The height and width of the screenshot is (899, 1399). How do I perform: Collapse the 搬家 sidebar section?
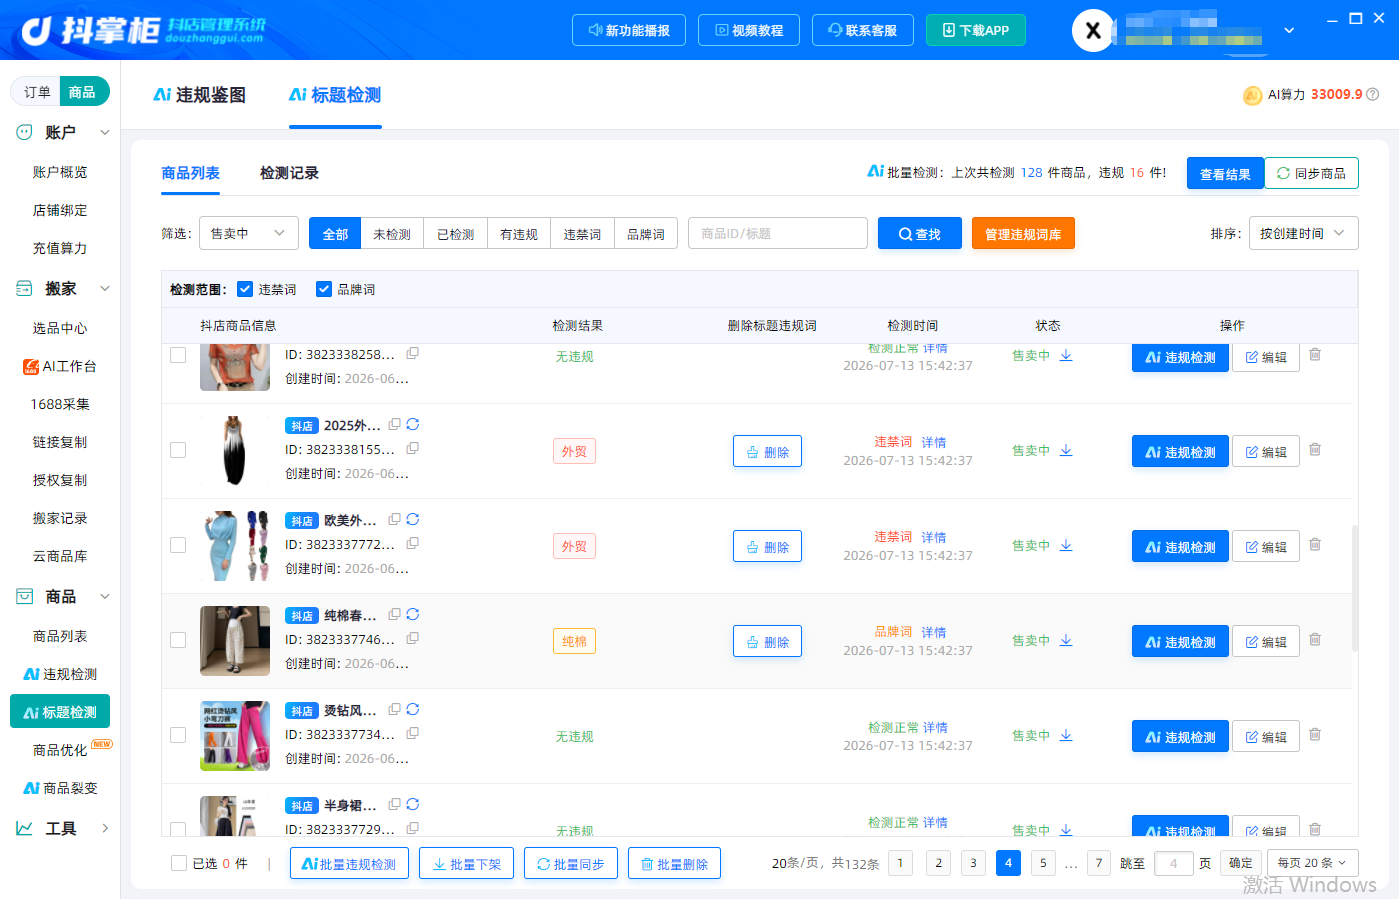click(x=105, y=288)
